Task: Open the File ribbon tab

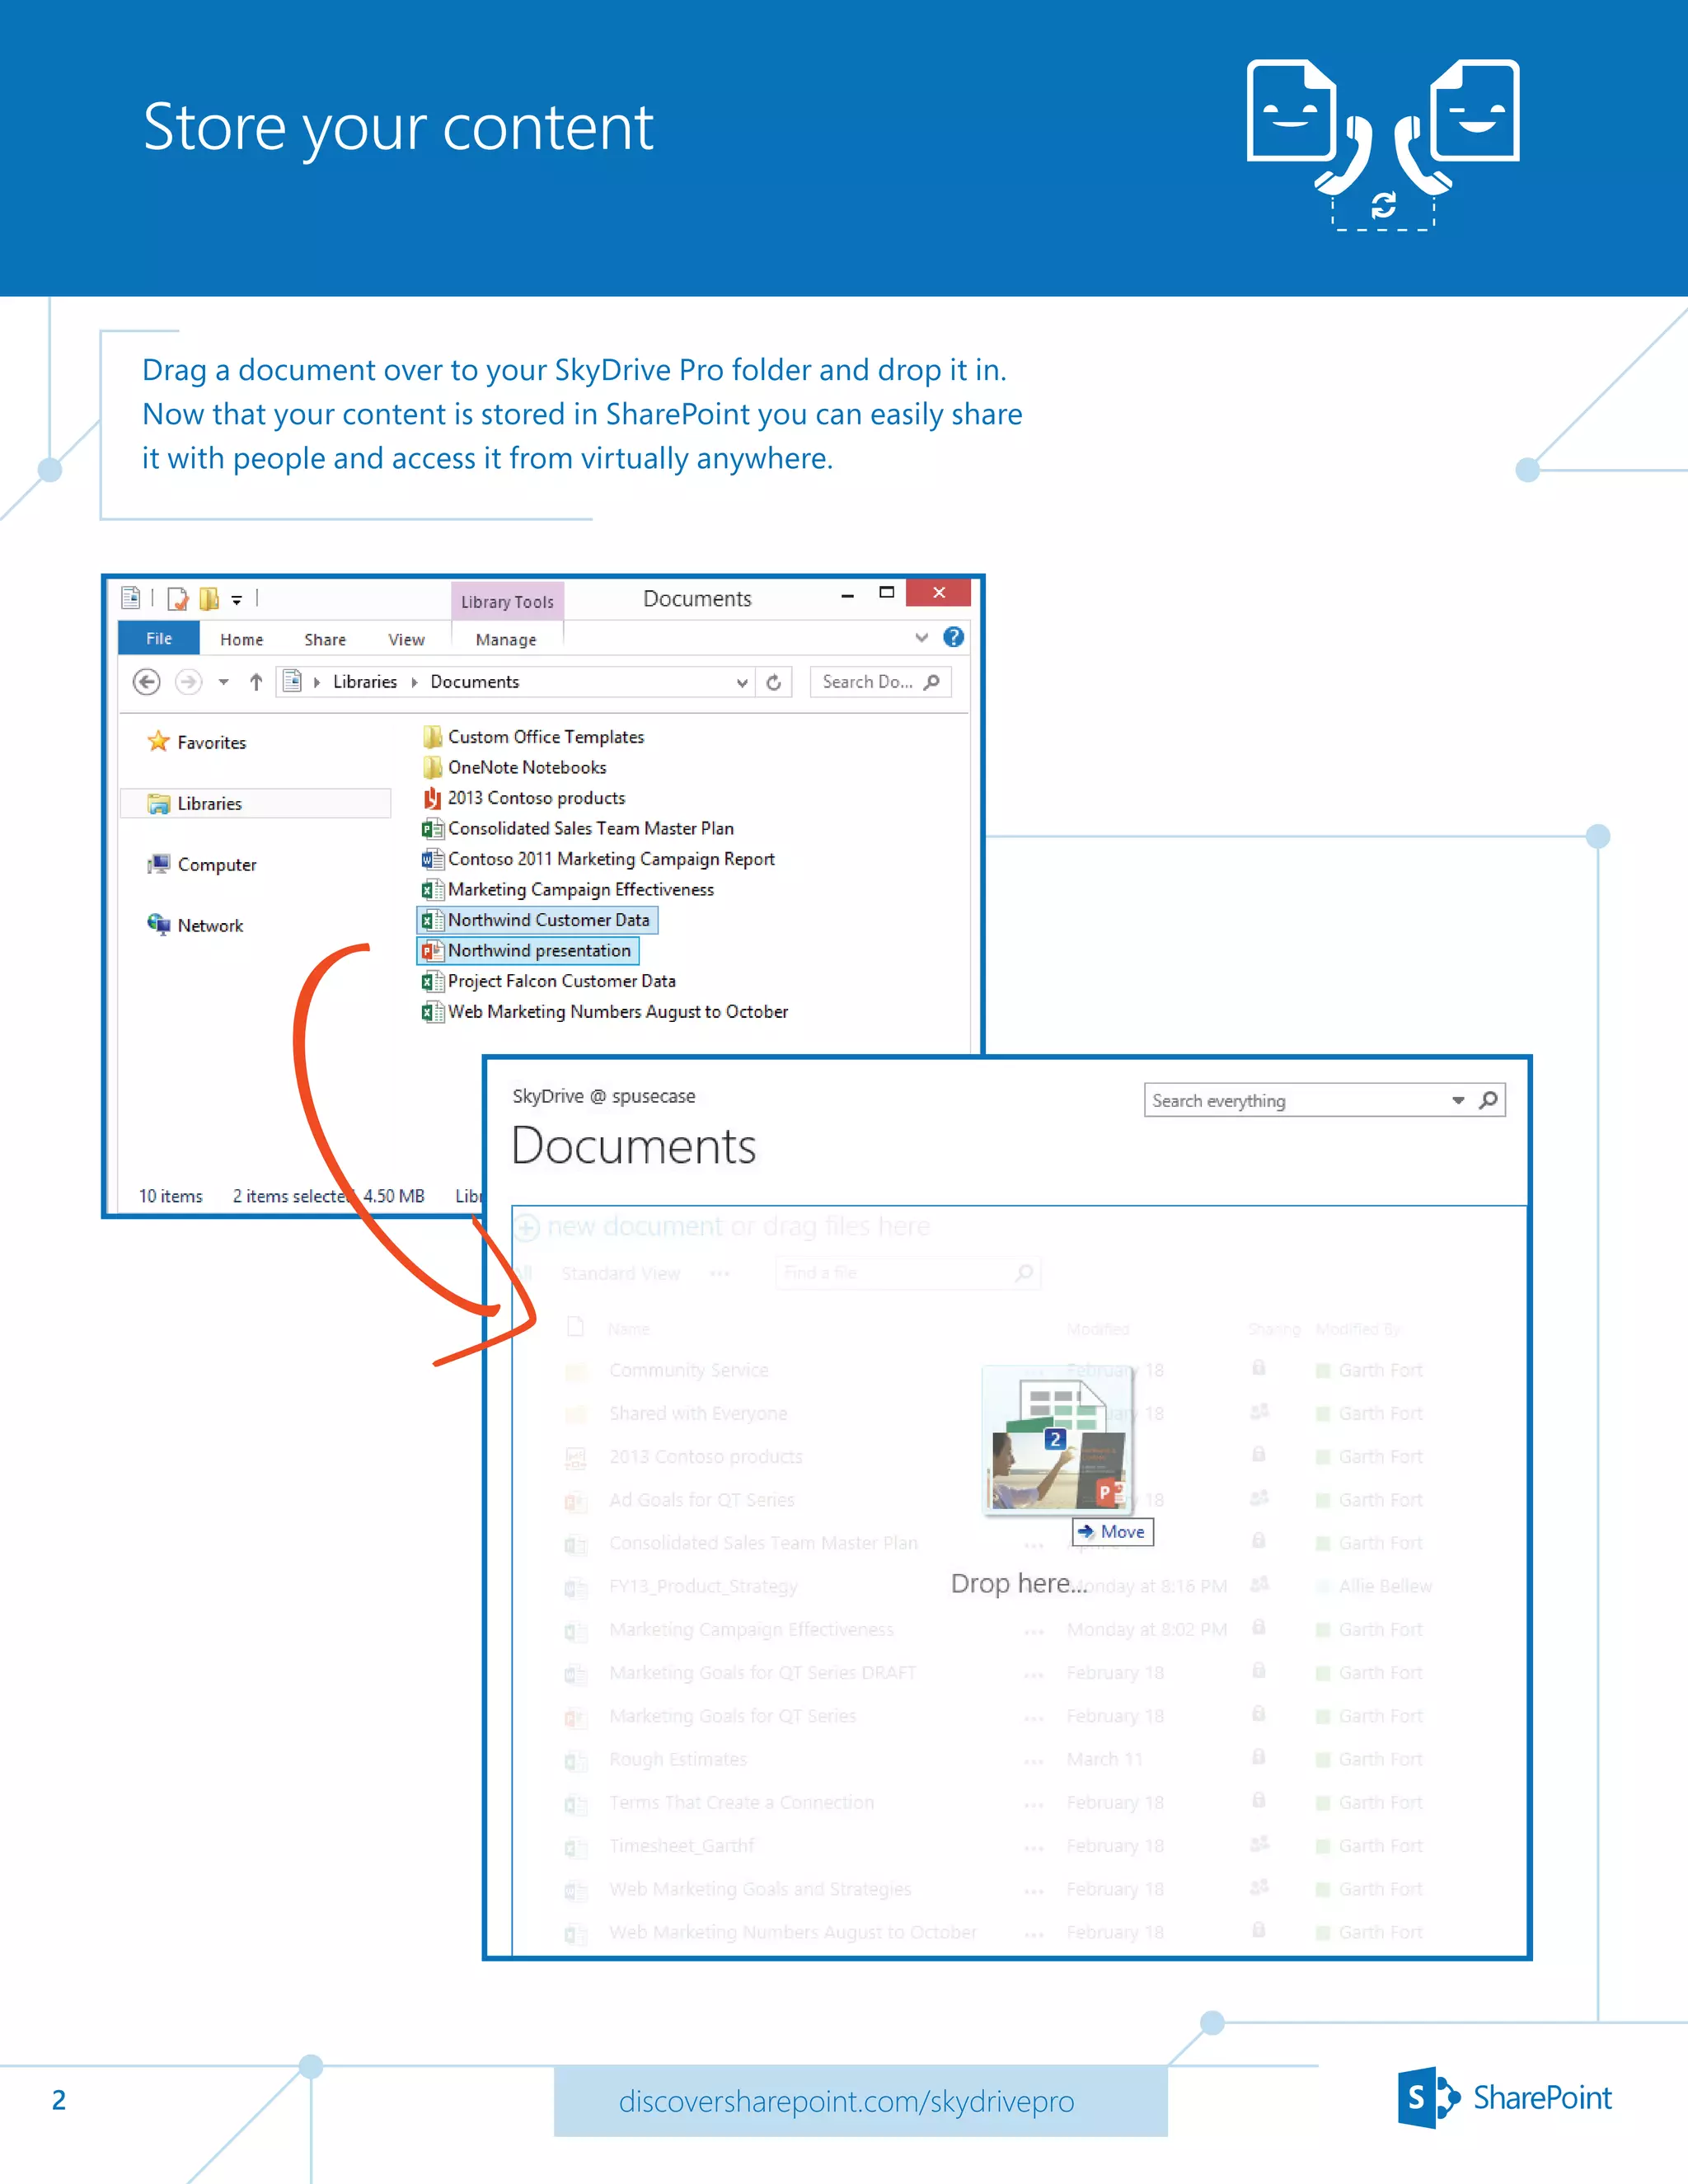Action: pyautogui.click(x=159, y=638)
